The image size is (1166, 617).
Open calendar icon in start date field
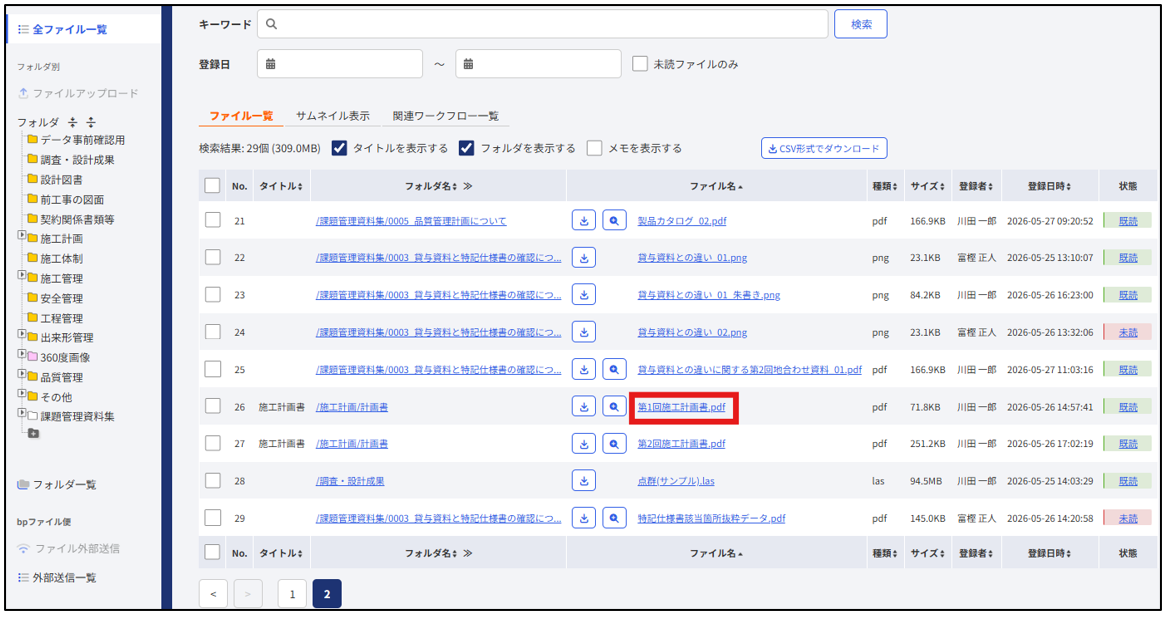click(271, 64)
